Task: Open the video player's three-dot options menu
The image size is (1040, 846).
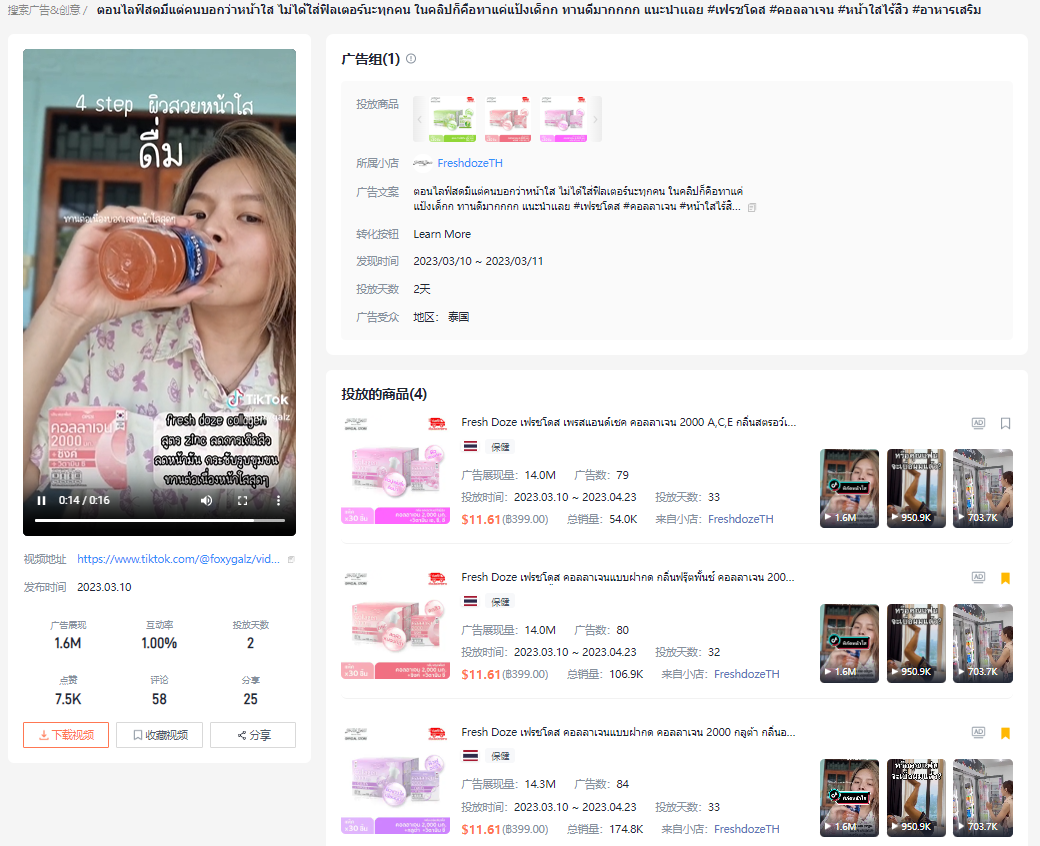Action: click(x=278, y=500)
